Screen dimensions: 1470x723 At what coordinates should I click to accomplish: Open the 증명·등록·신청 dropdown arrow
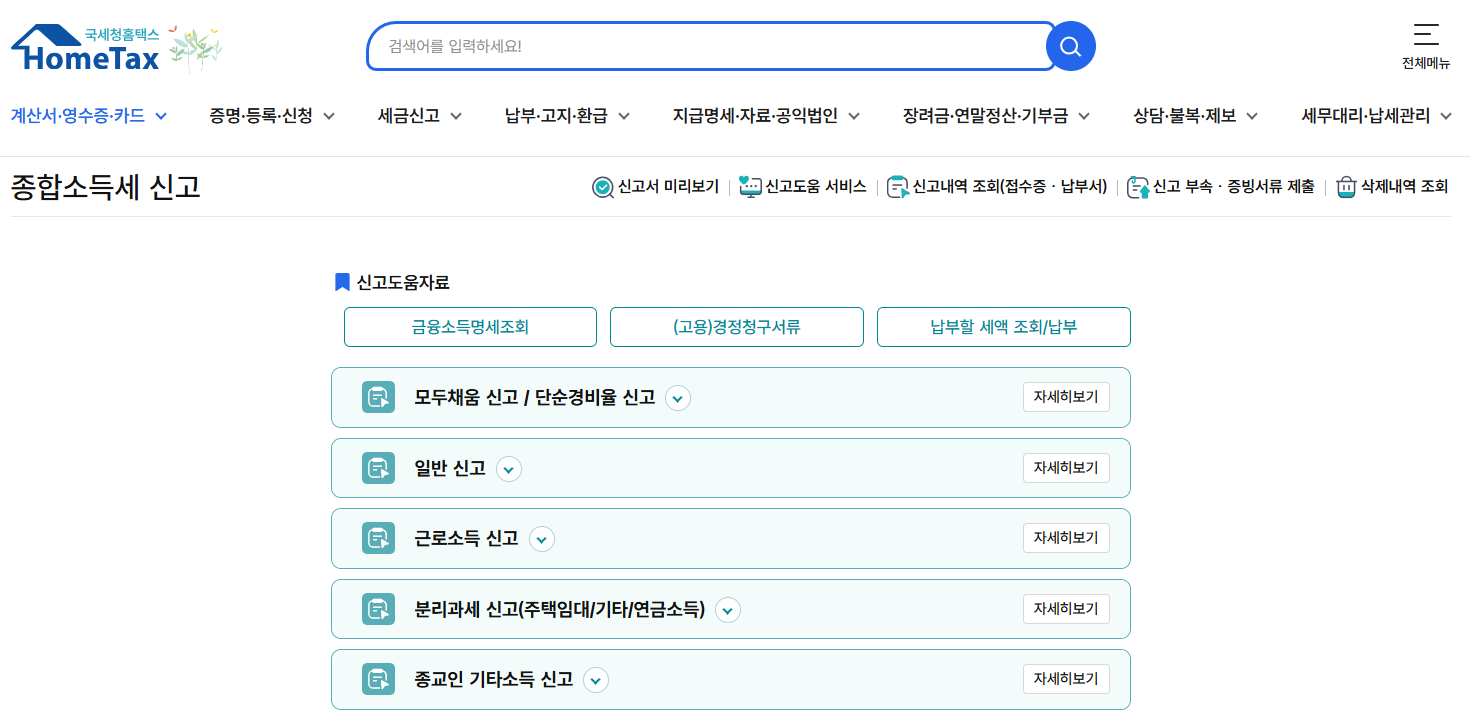pyautogui.click(x=329, y=116)
